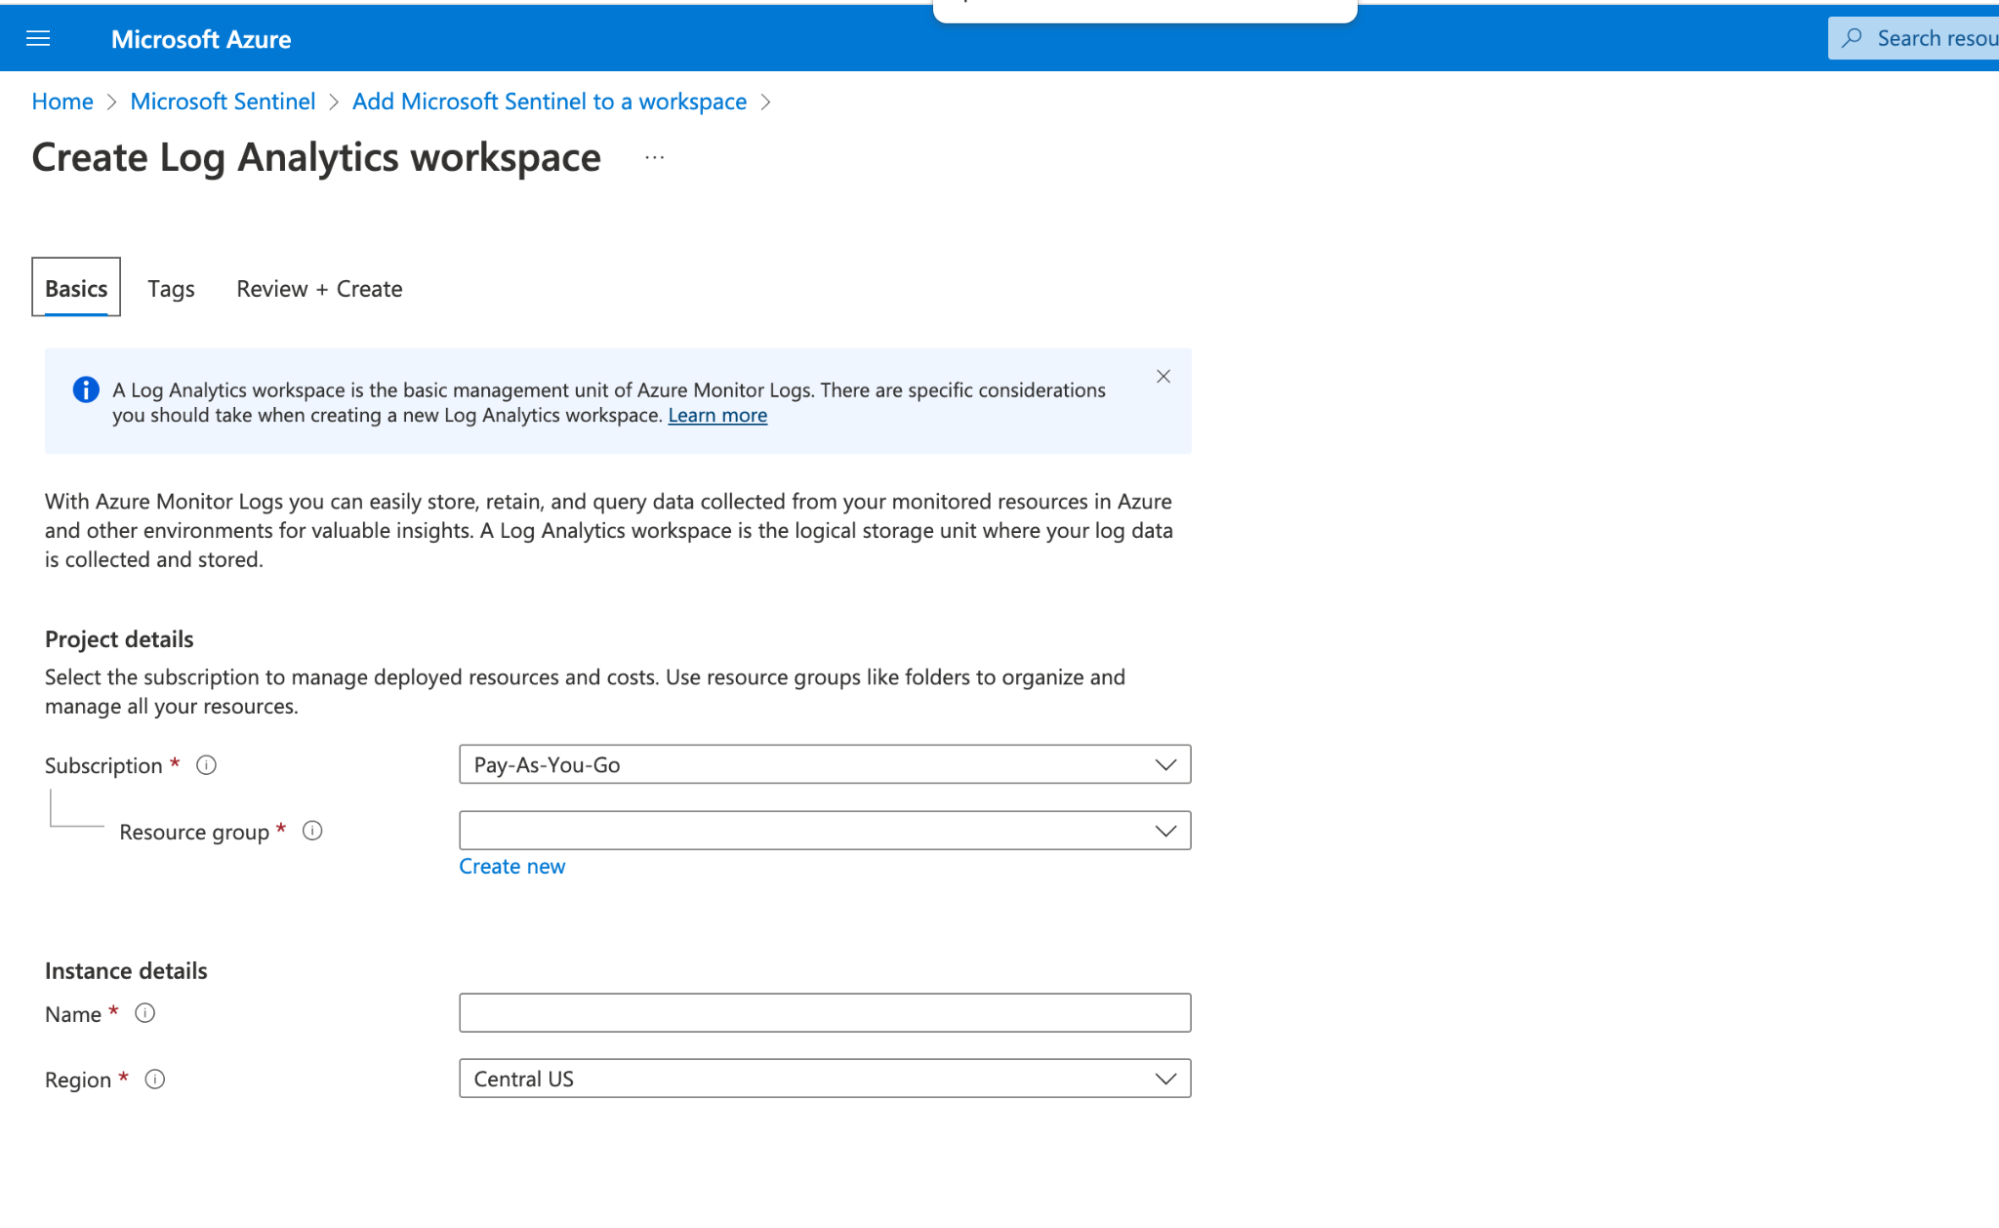The image size is (1999, 1228).
Task: Click the info icon next to Name
Action: point(144,1012)
